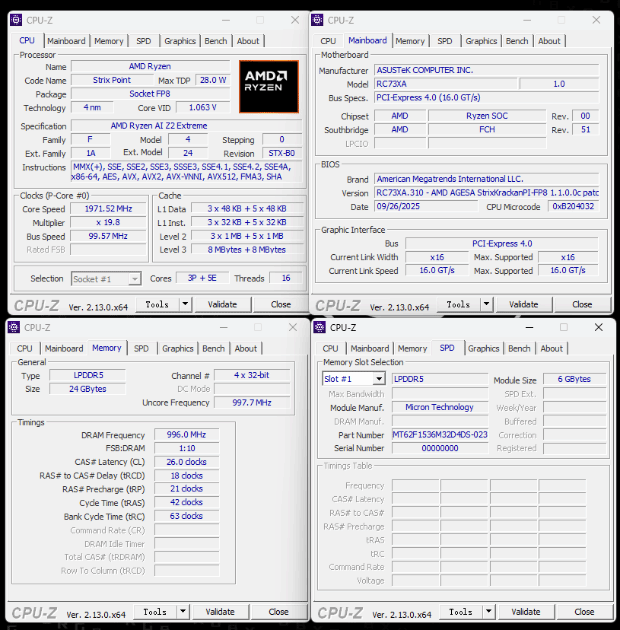This screenshot has height=630, width=620.
Task: Open the Graphics tab in the Memory window
Action: click(x=177, y=349)
